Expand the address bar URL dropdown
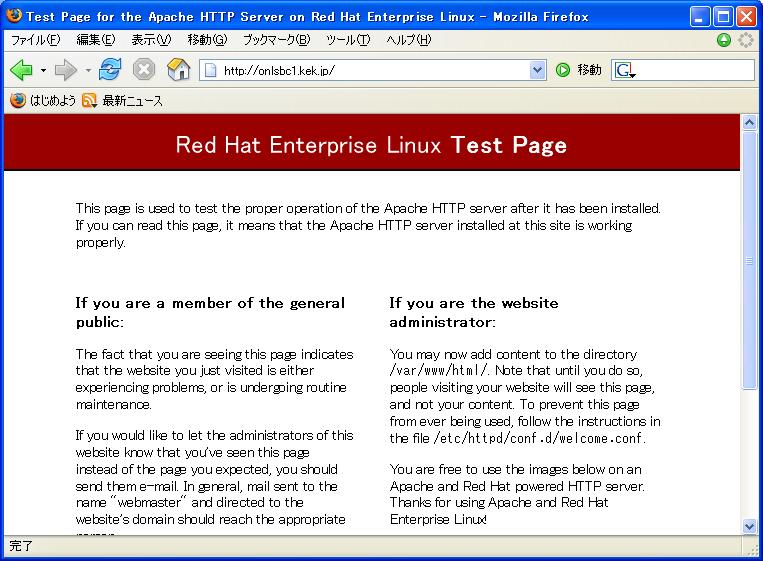The image size is (763, 561). pos(537,71)
